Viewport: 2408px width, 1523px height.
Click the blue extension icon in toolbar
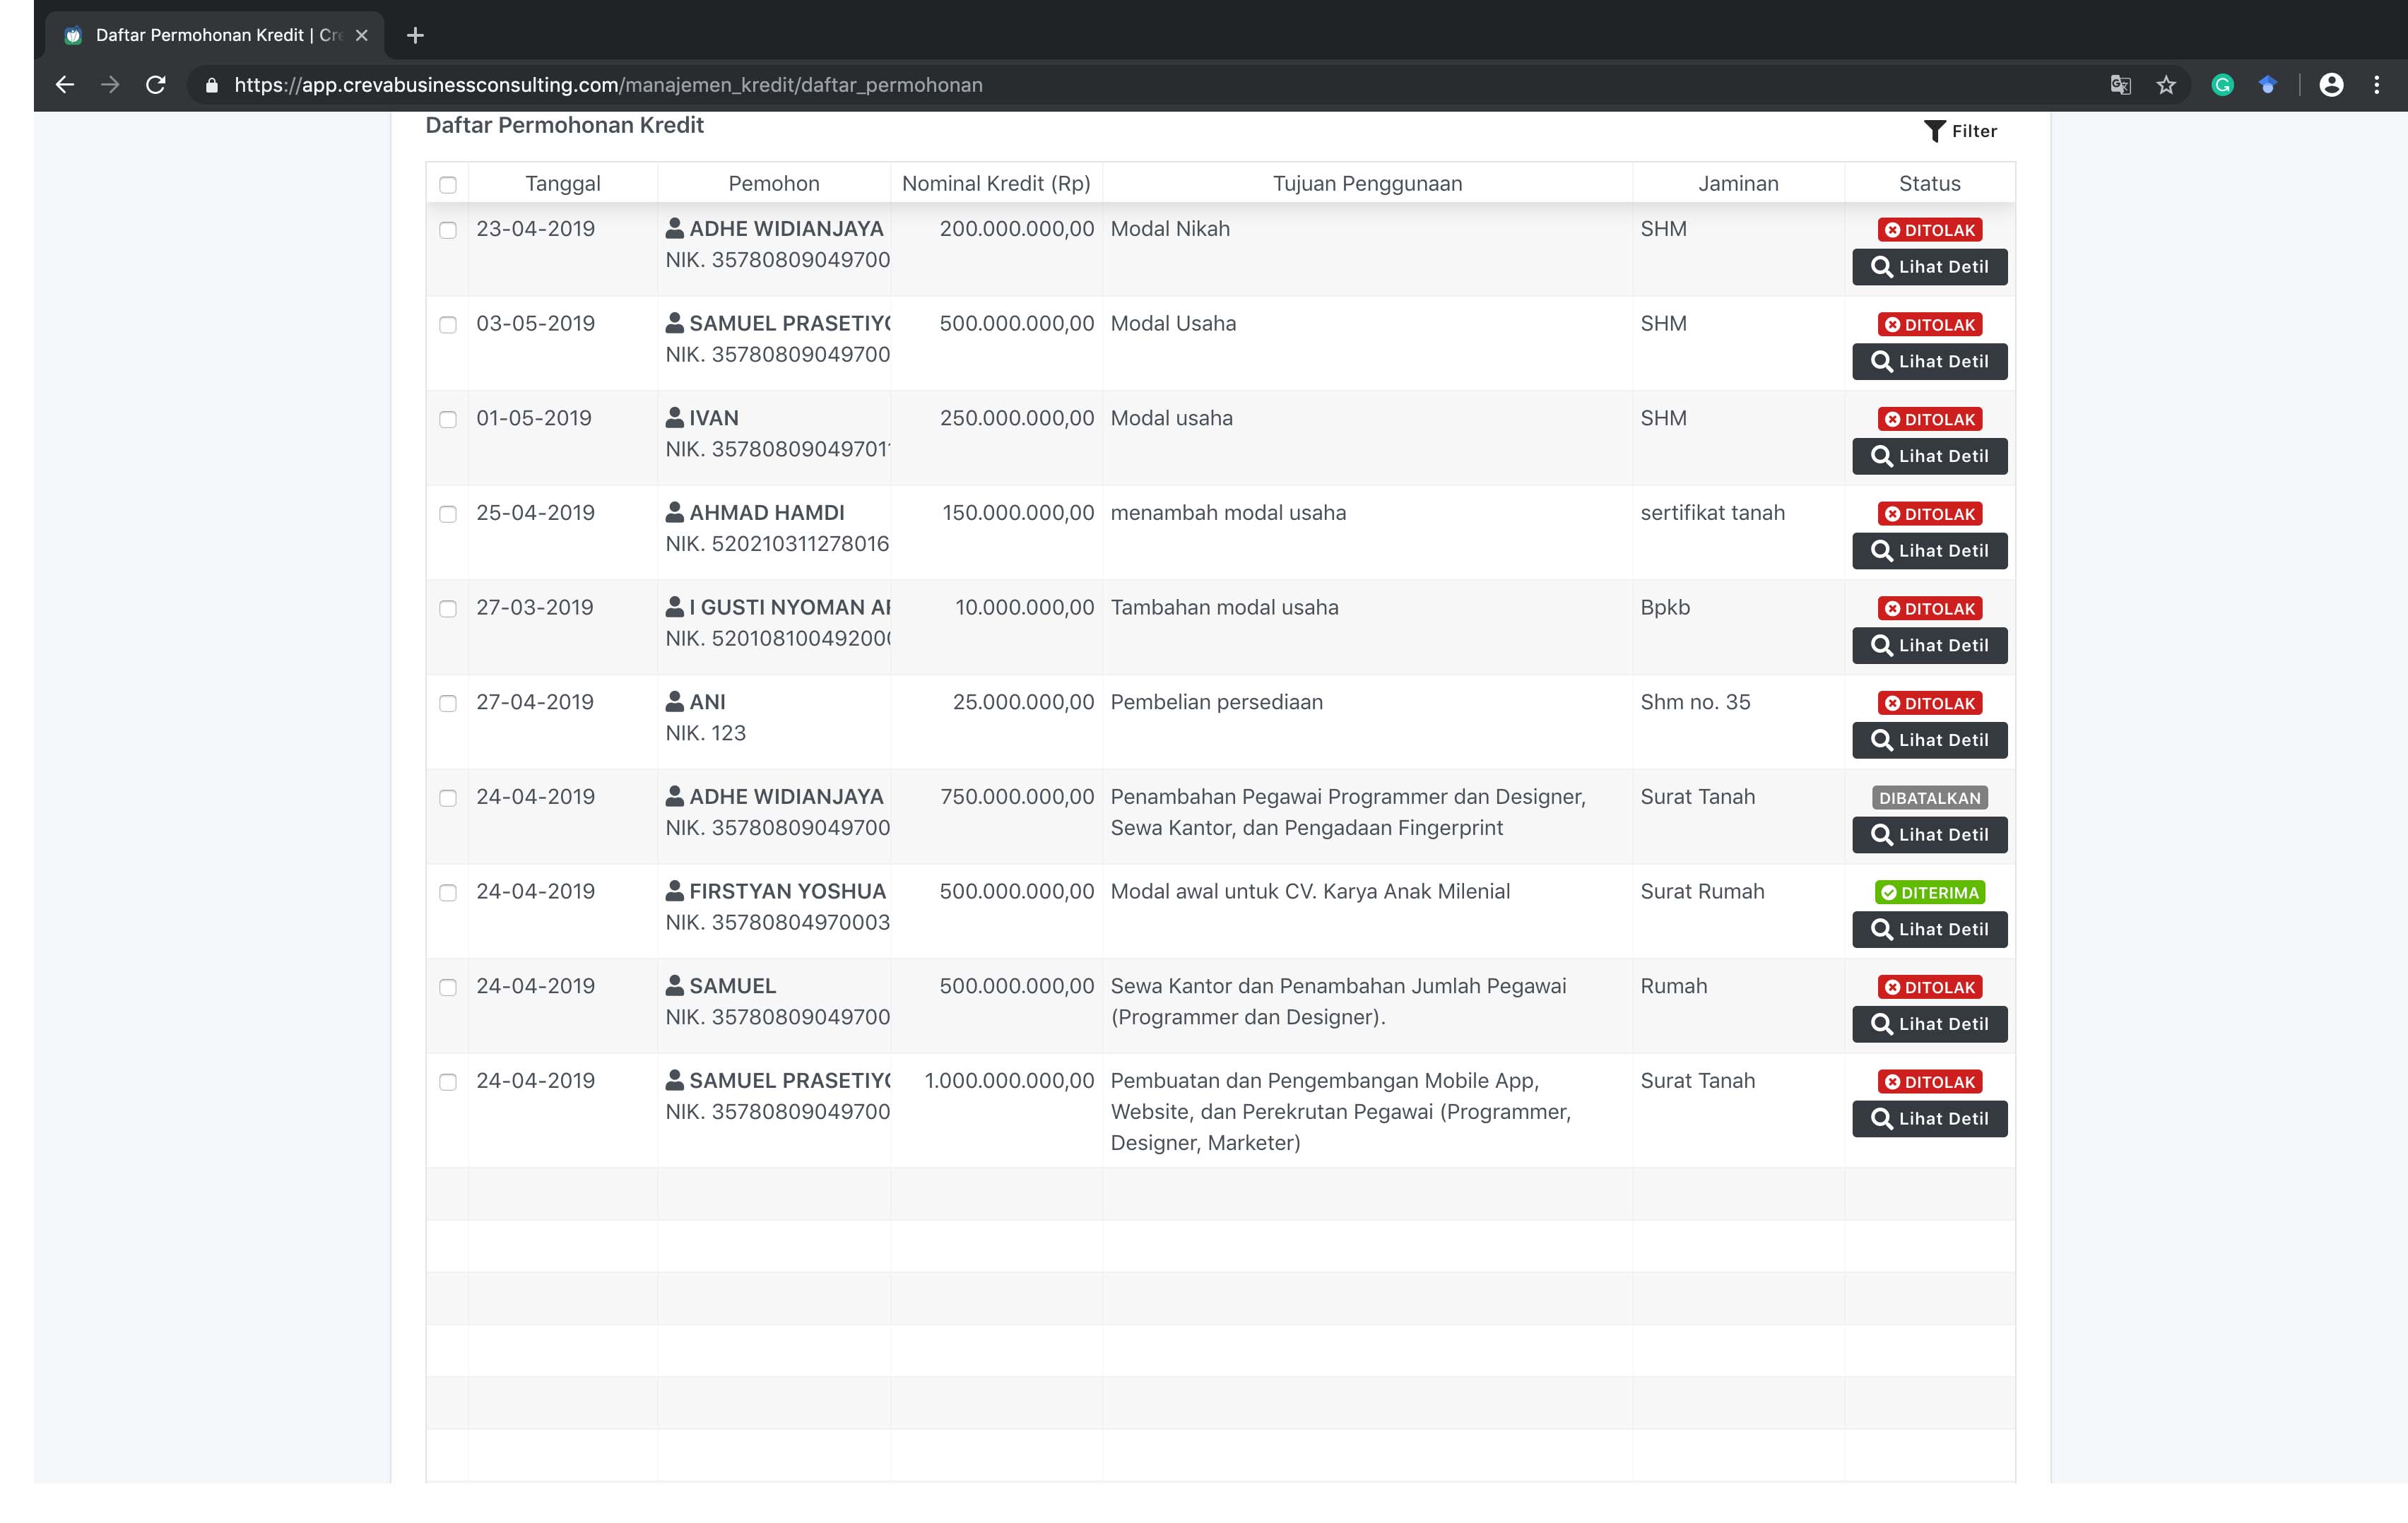(x=2267, y=85)
